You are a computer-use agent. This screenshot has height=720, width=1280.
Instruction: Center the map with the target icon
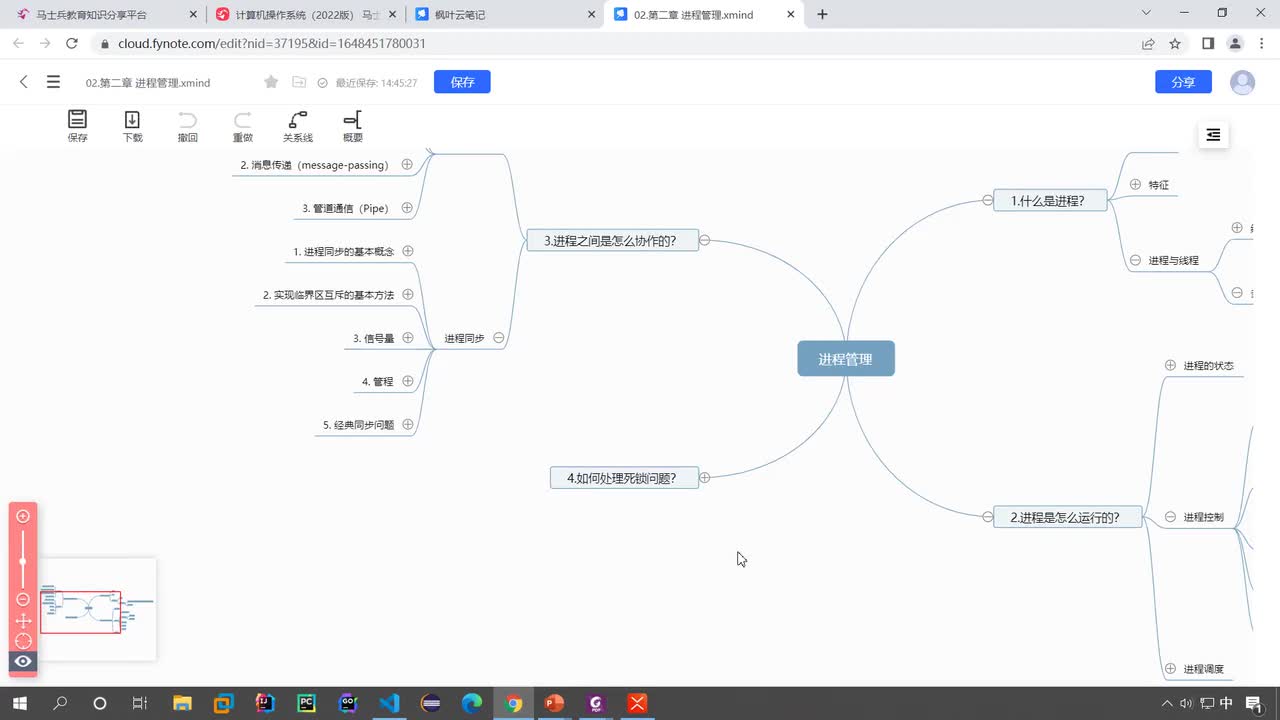(23, 641)
